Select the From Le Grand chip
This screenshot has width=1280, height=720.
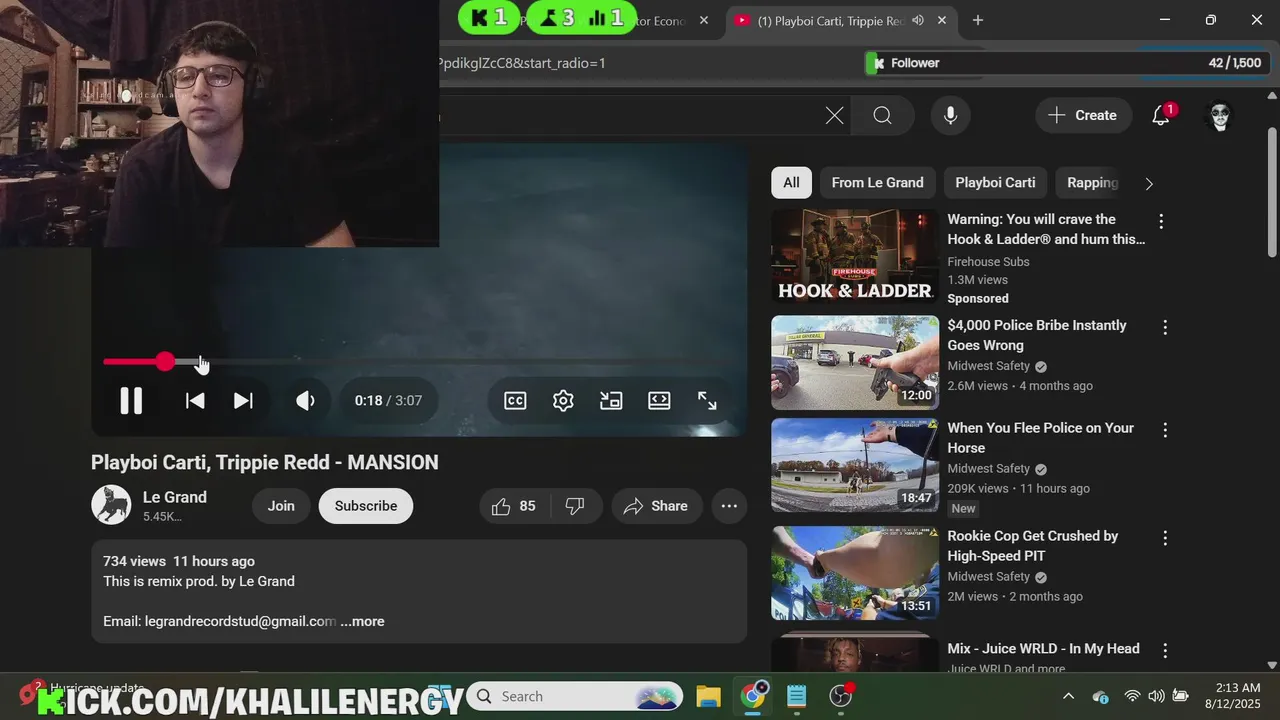877,183
